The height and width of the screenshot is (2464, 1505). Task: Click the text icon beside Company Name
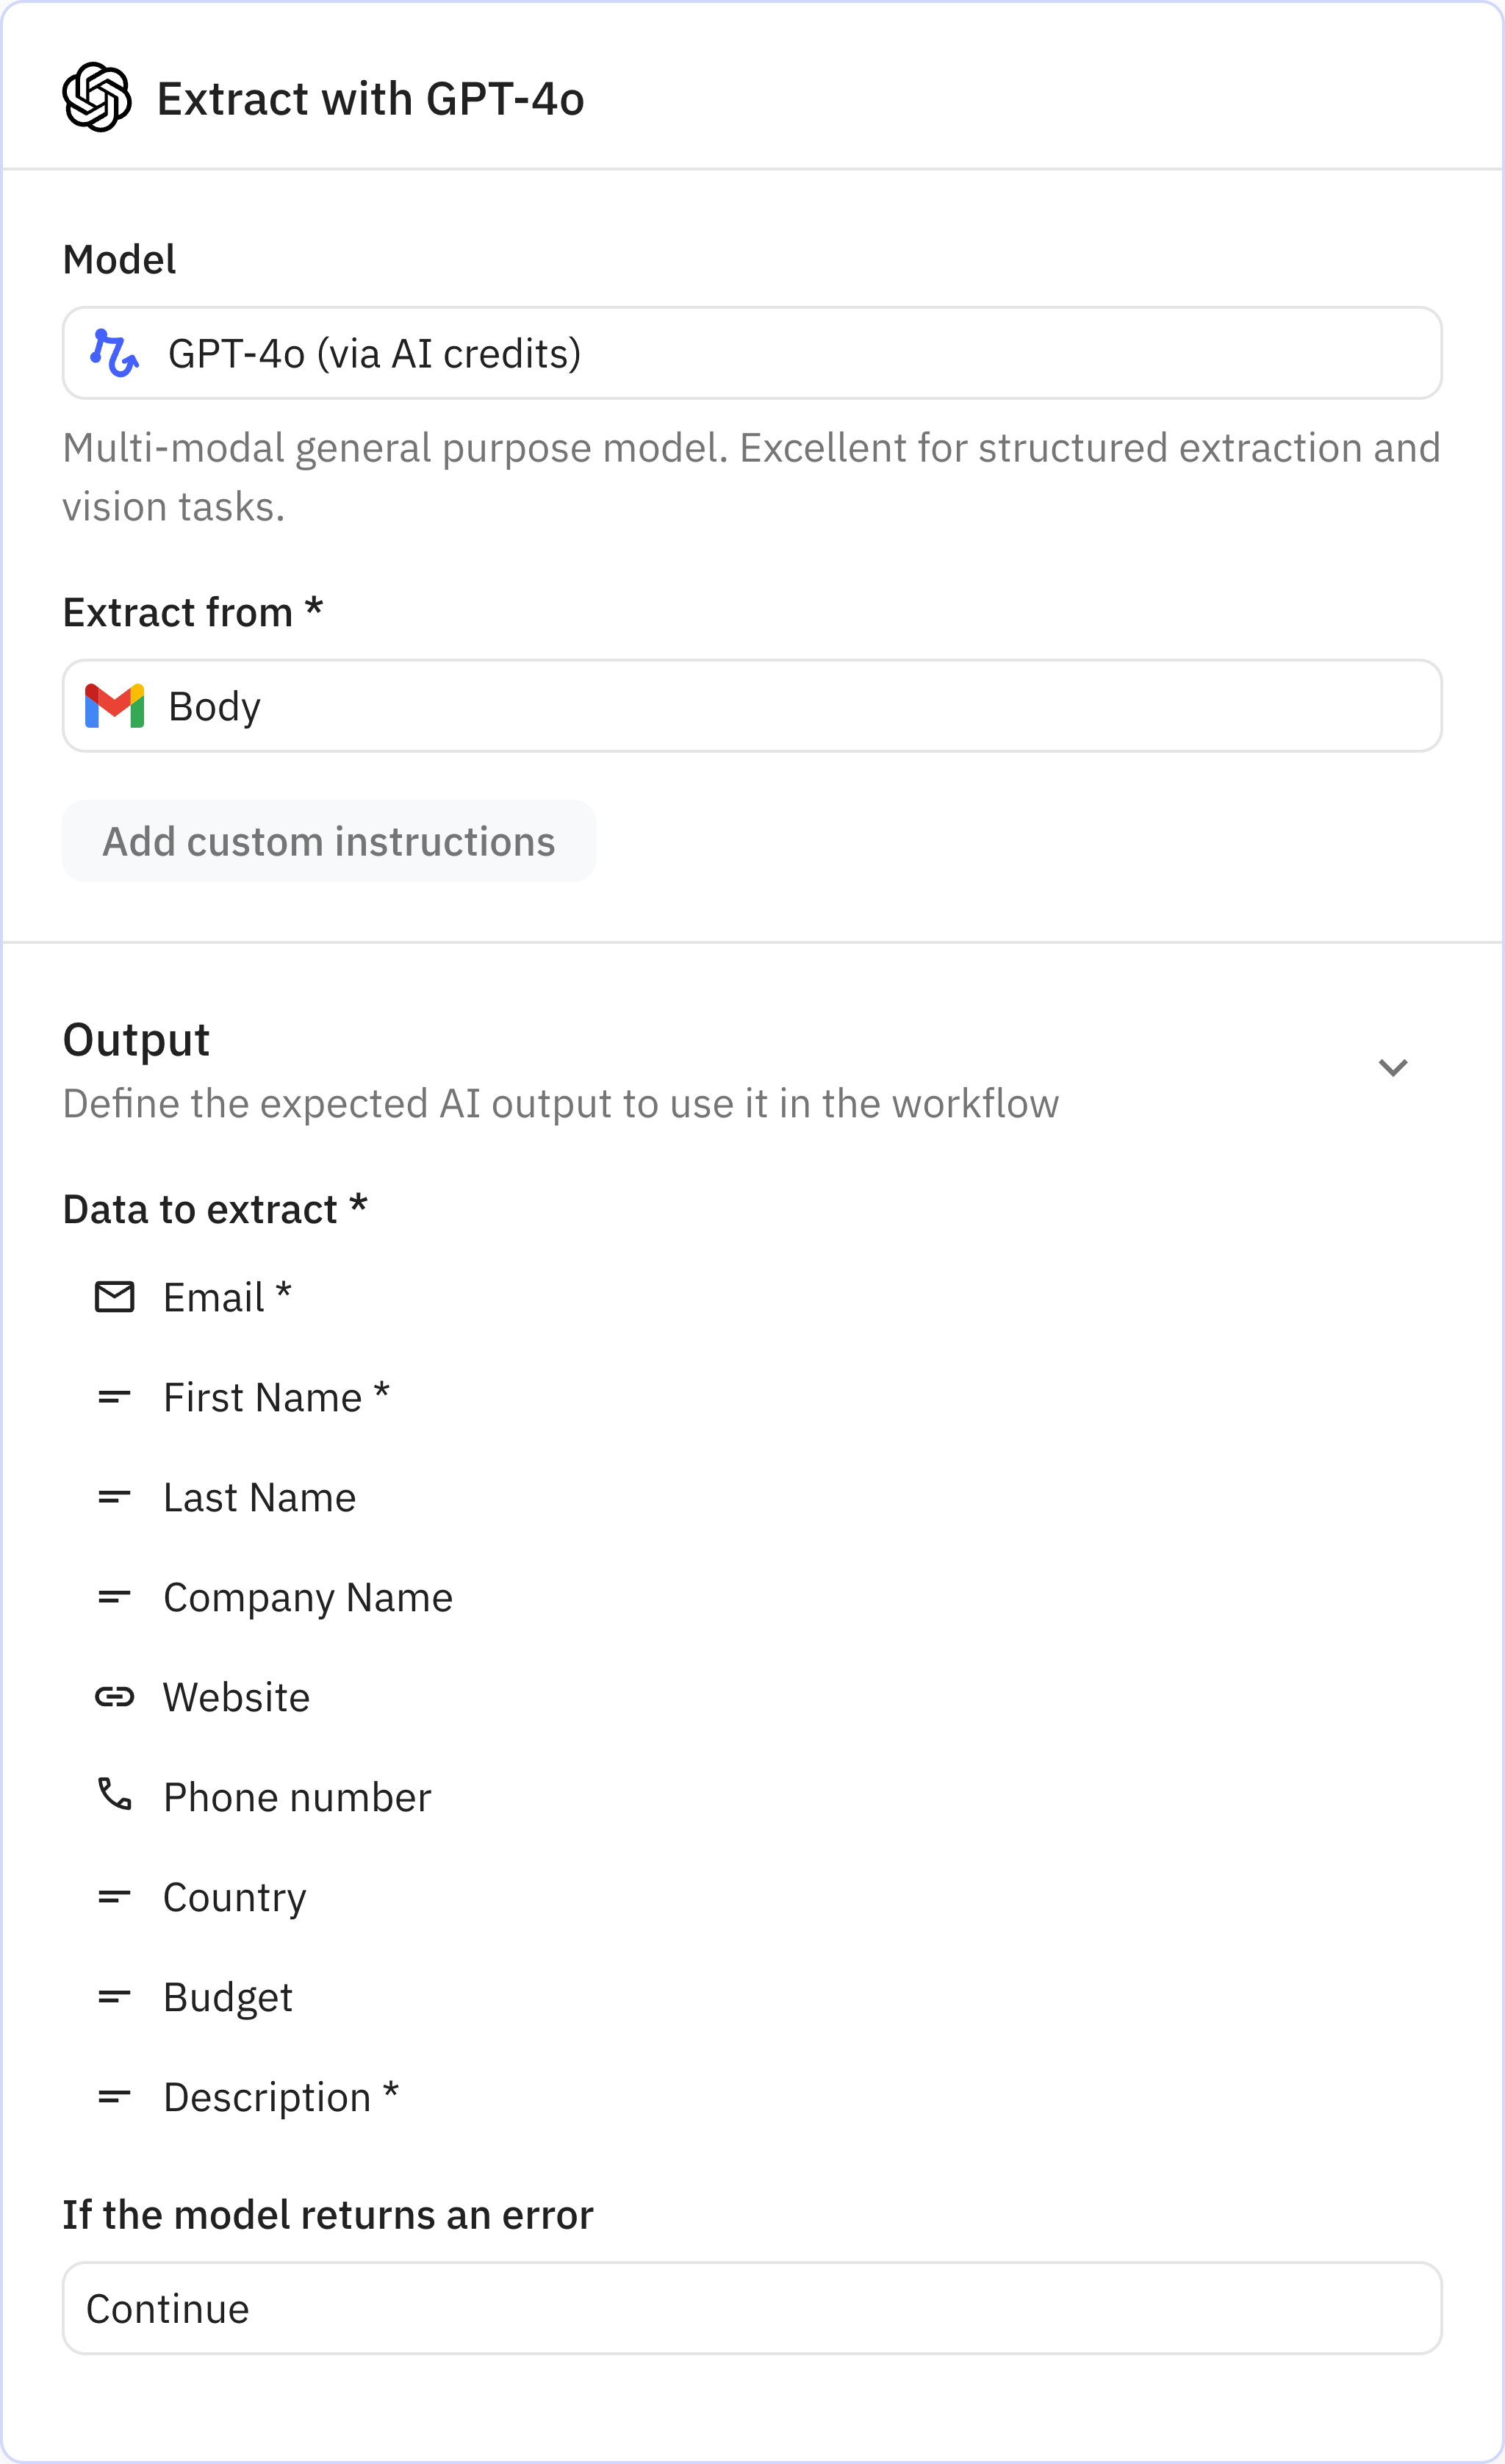(x=114, y=1597)
